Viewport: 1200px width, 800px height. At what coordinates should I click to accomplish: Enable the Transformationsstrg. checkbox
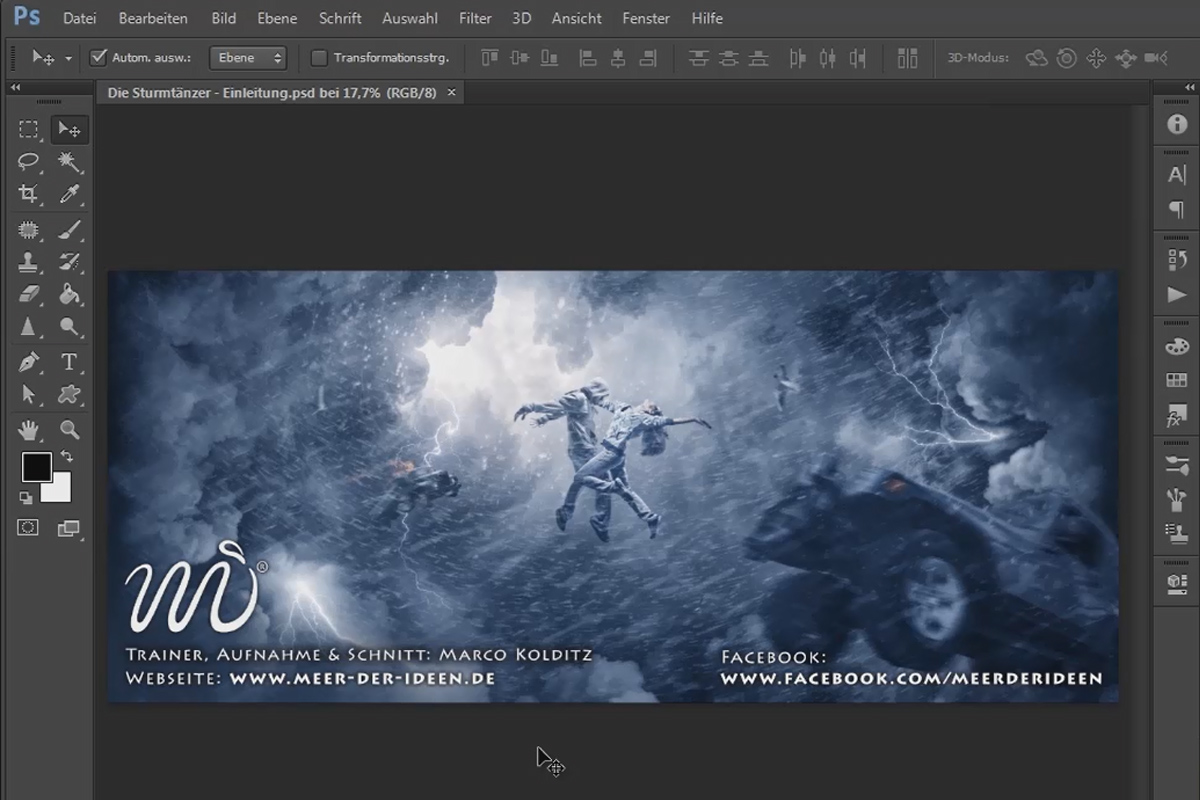pyautogui.click(x=319, y=58)
